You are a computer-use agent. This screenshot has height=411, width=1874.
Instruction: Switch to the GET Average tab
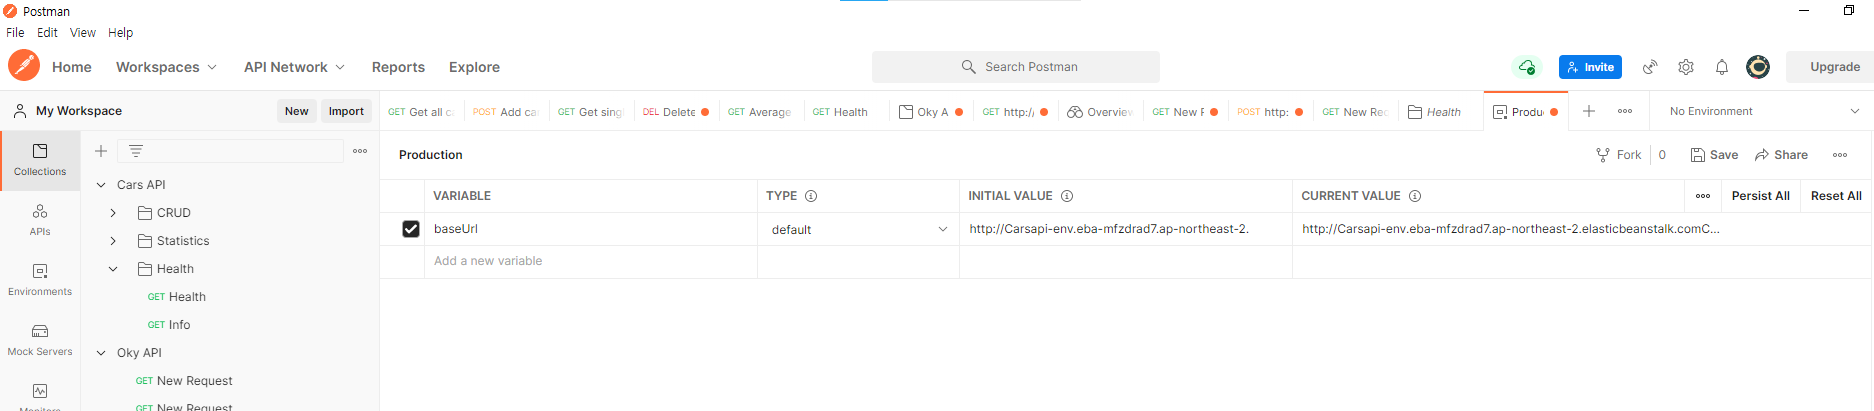(x=759, y=112)
